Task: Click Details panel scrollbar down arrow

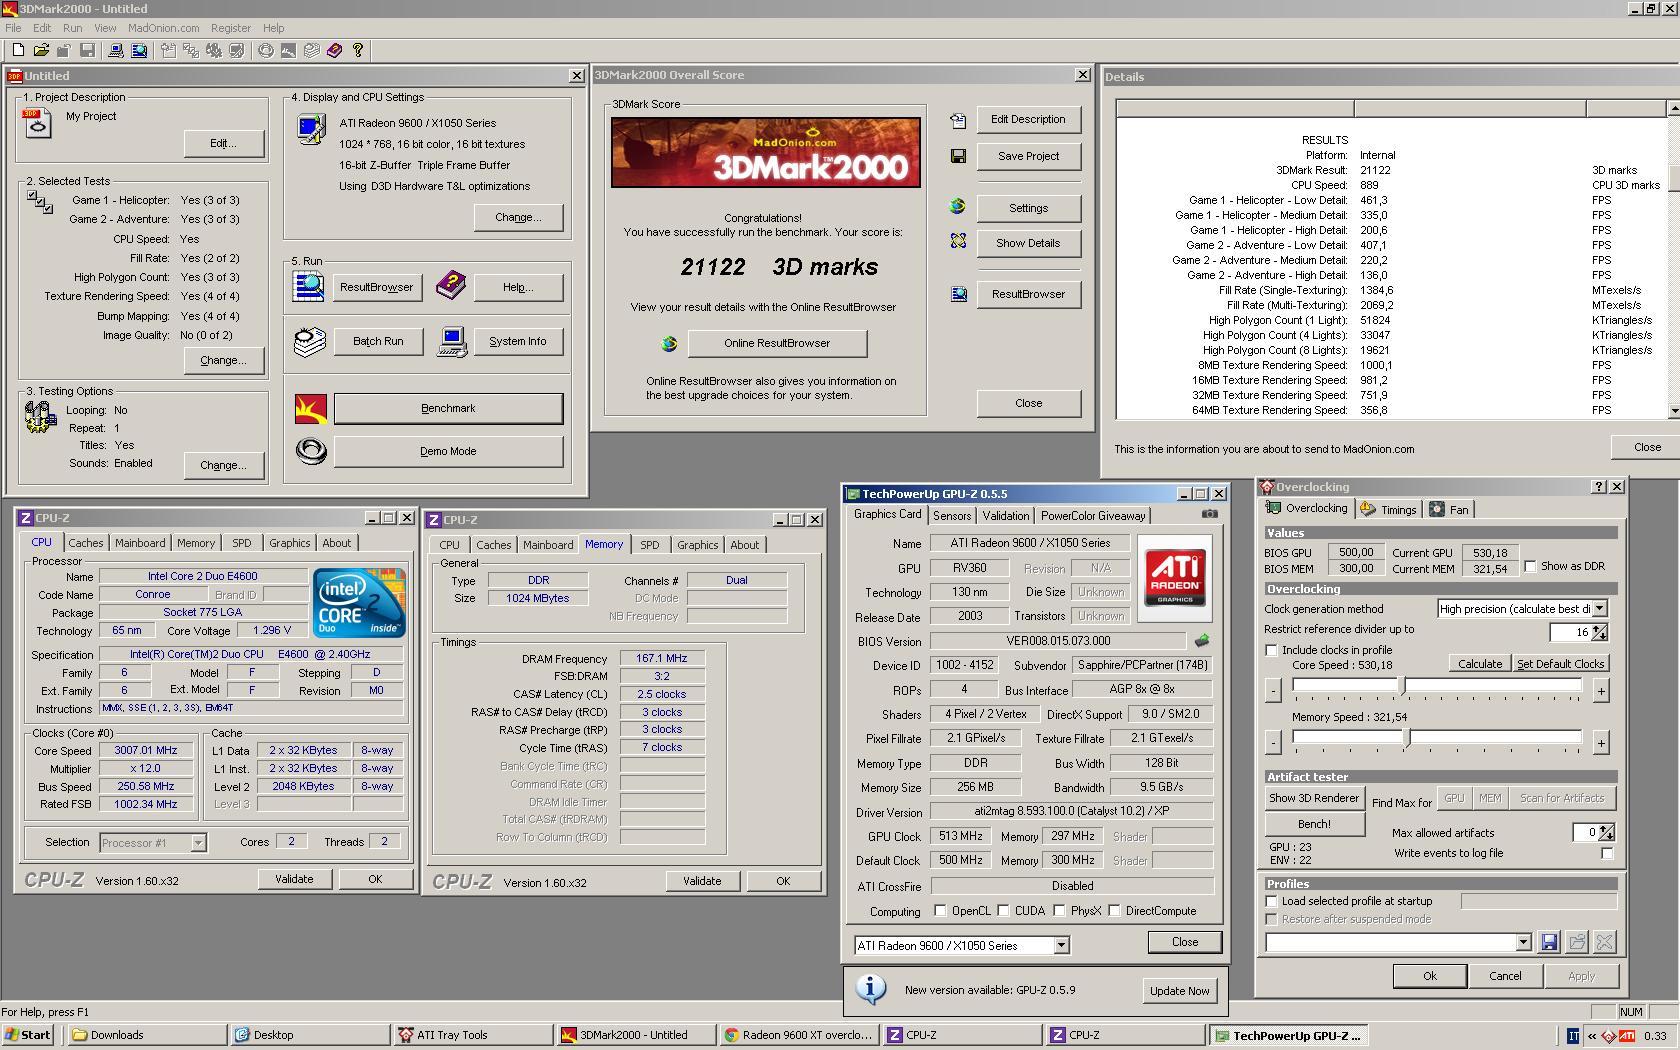Action: click(1673, 411)
